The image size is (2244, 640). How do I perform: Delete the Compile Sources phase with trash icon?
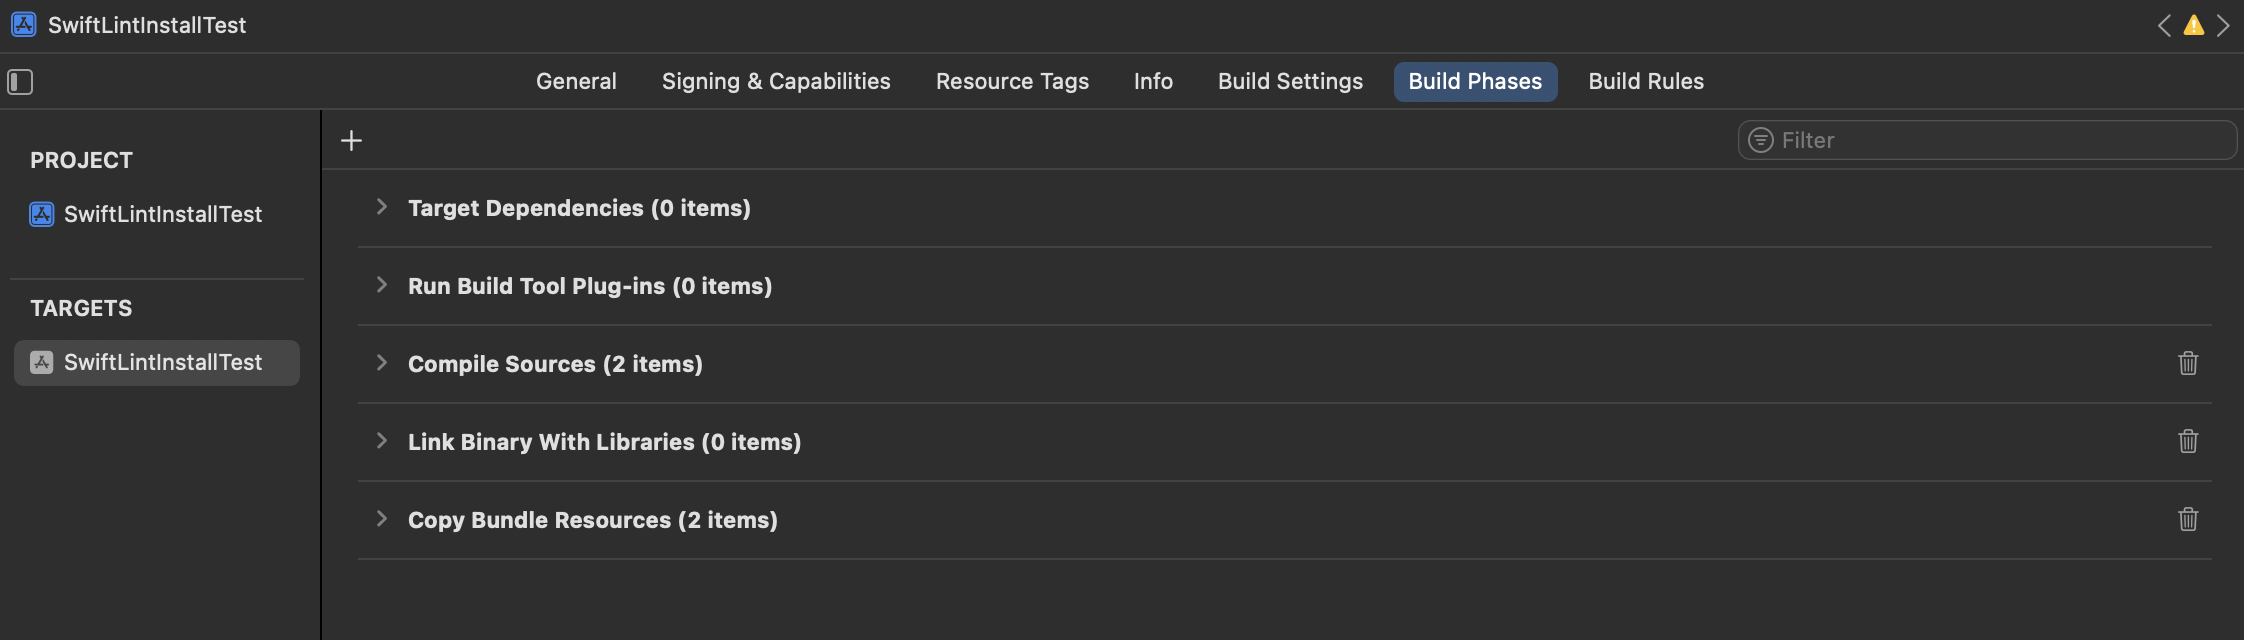point(2188,363)
